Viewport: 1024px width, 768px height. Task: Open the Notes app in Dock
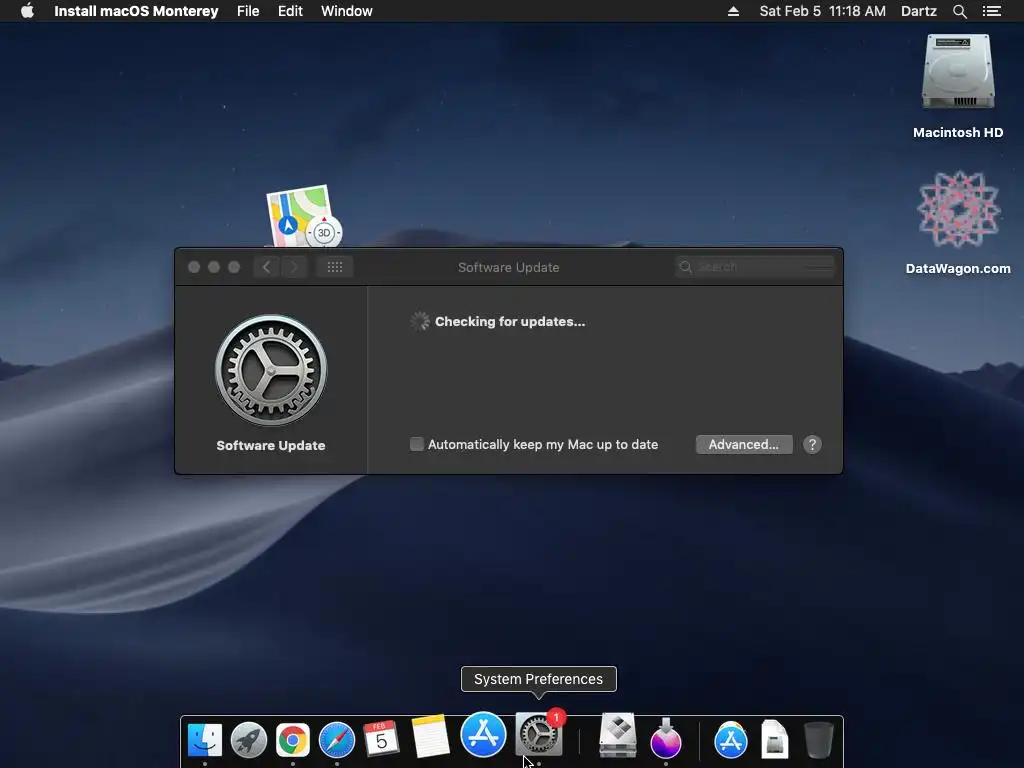pos(430,736)
